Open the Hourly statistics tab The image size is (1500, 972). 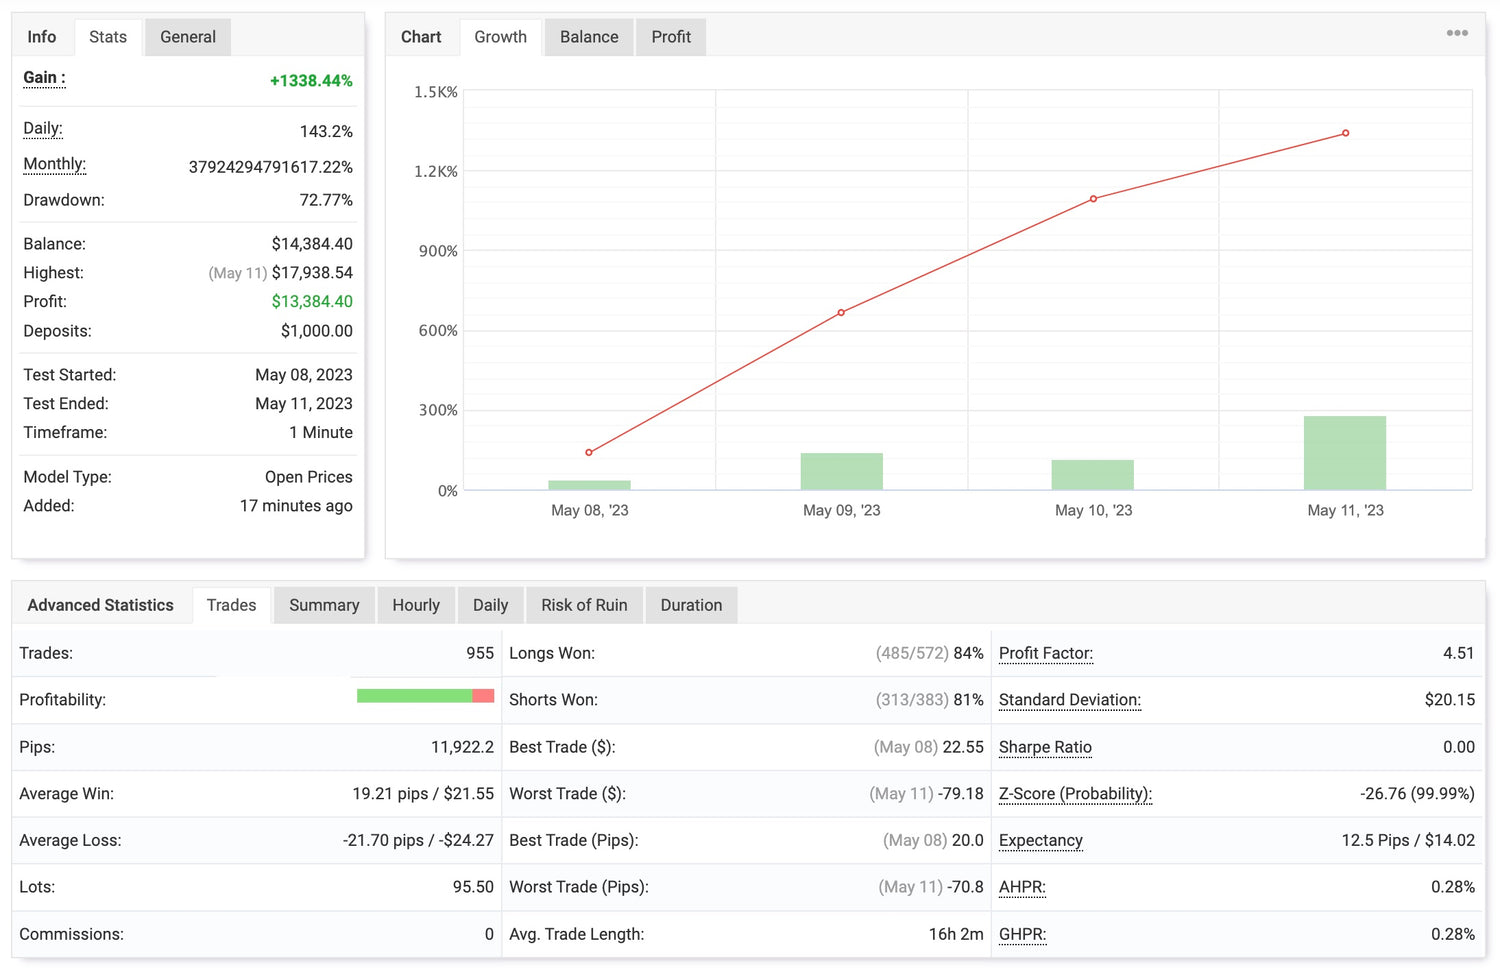(x=416, y=605)
